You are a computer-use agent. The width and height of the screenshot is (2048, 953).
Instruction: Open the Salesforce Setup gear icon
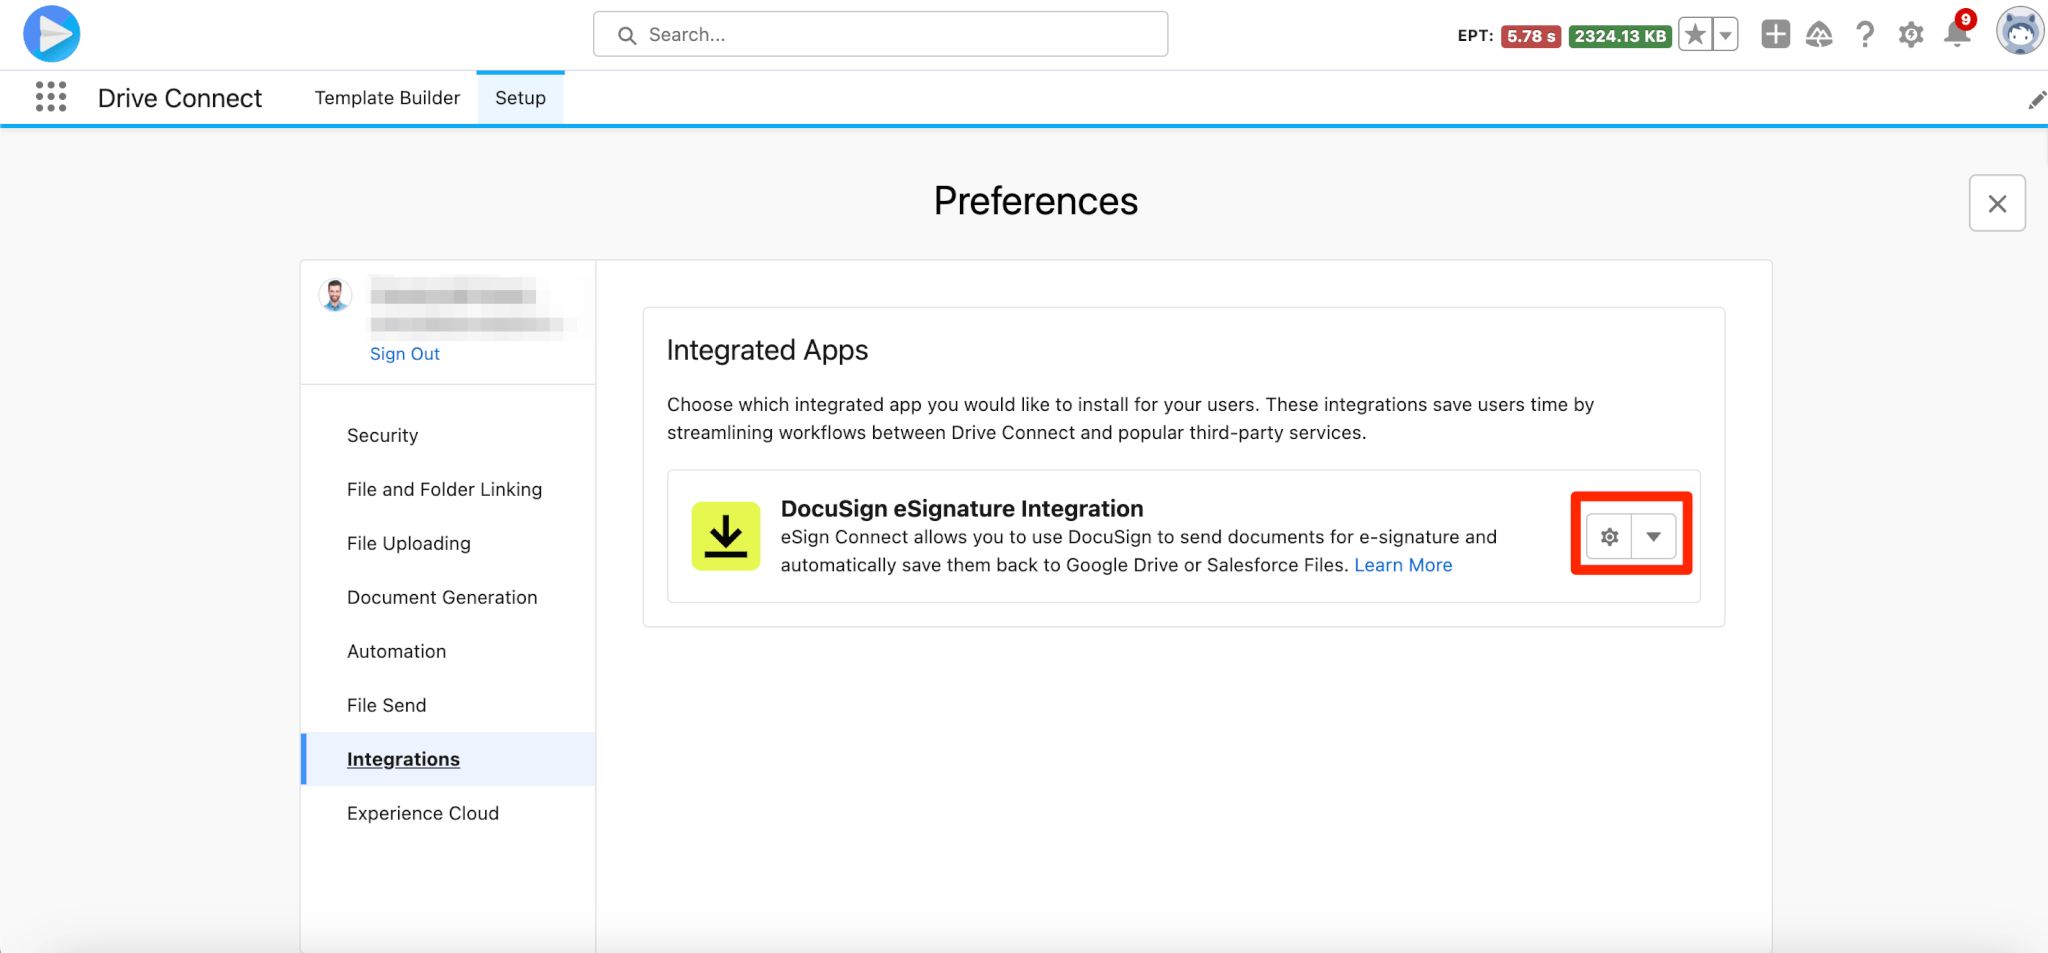click(x=1911, y=35)
